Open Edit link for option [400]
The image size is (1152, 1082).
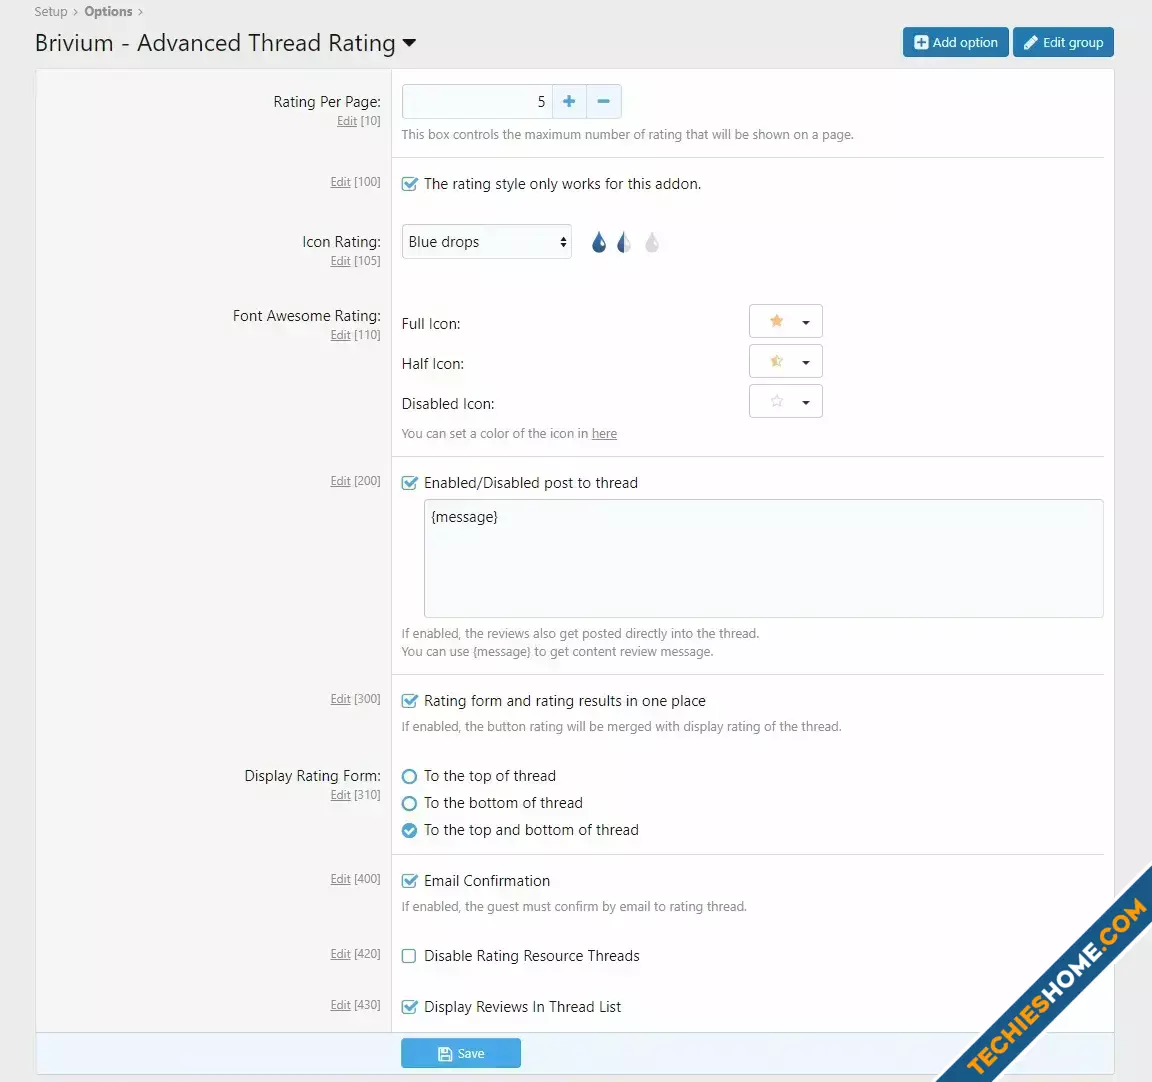pos(340,879)
